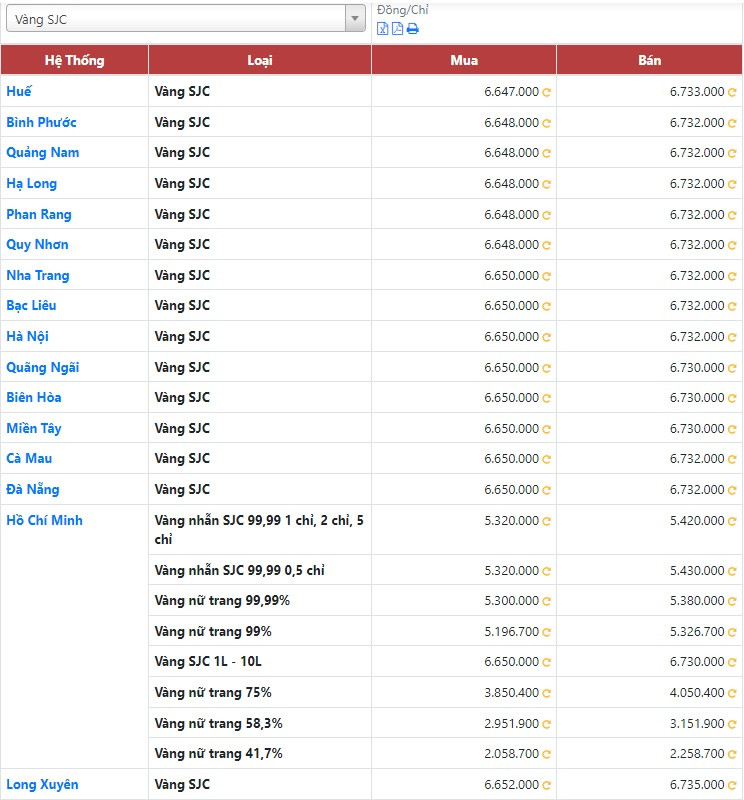Click the Mua column header

[x=464, y=60]
